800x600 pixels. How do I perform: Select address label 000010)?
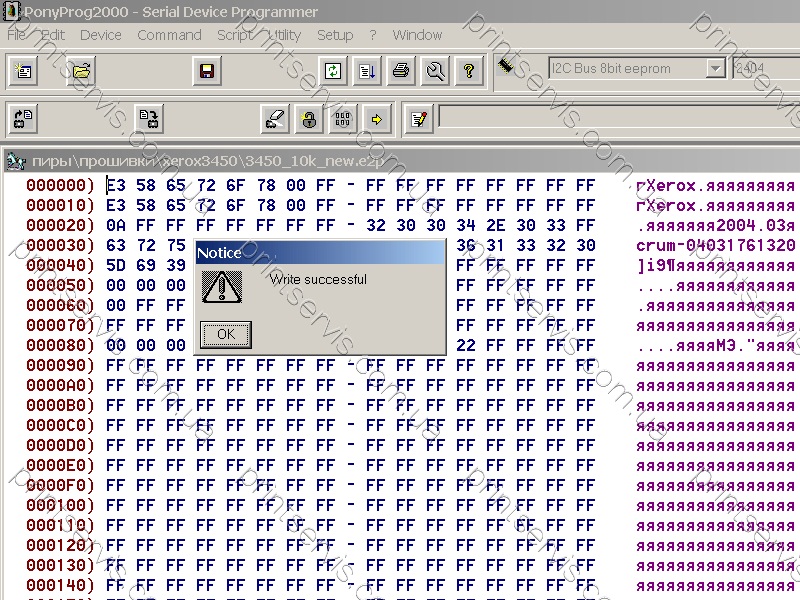pos(61,205)
